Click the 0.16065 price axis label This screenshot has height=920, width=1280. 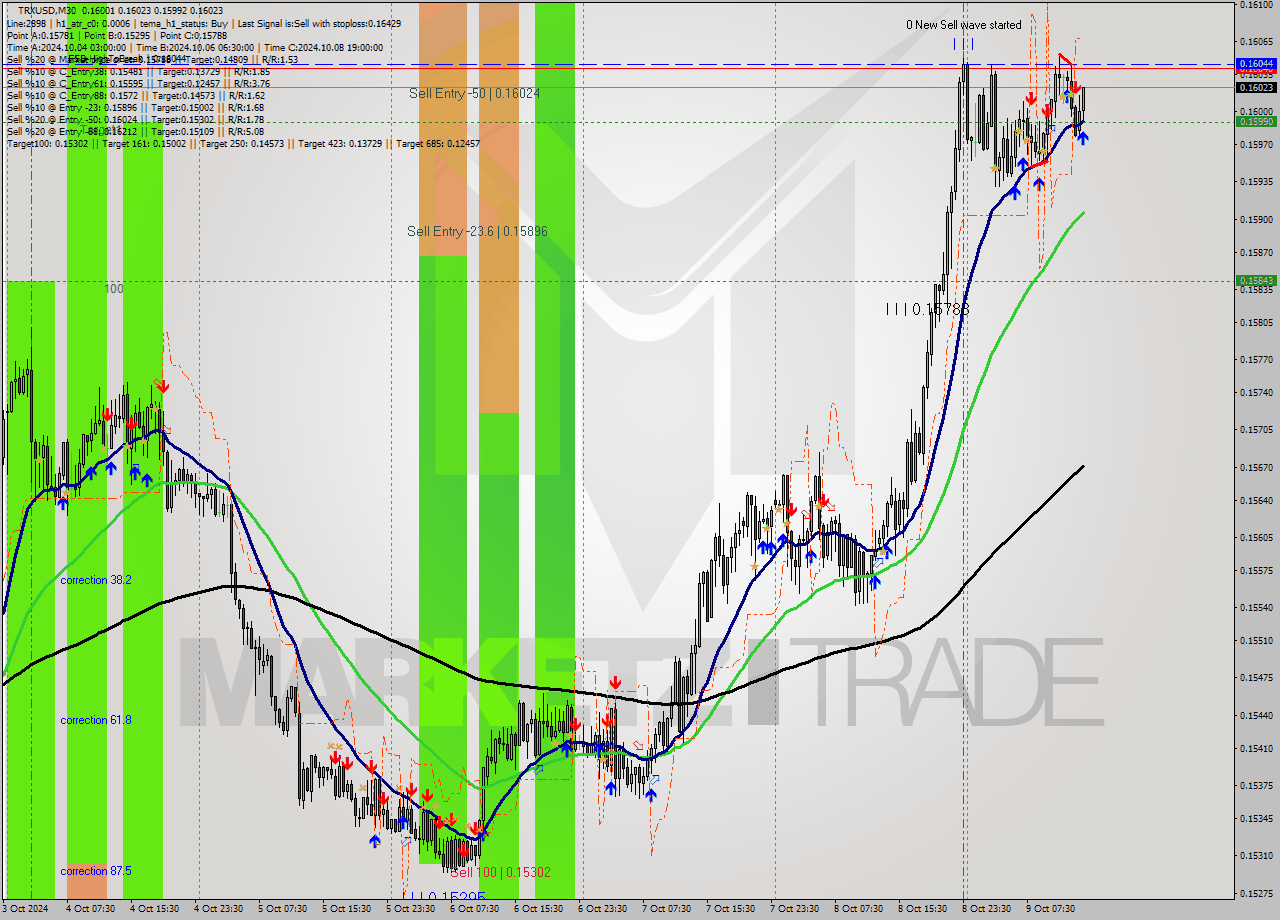coord(1257,42)
